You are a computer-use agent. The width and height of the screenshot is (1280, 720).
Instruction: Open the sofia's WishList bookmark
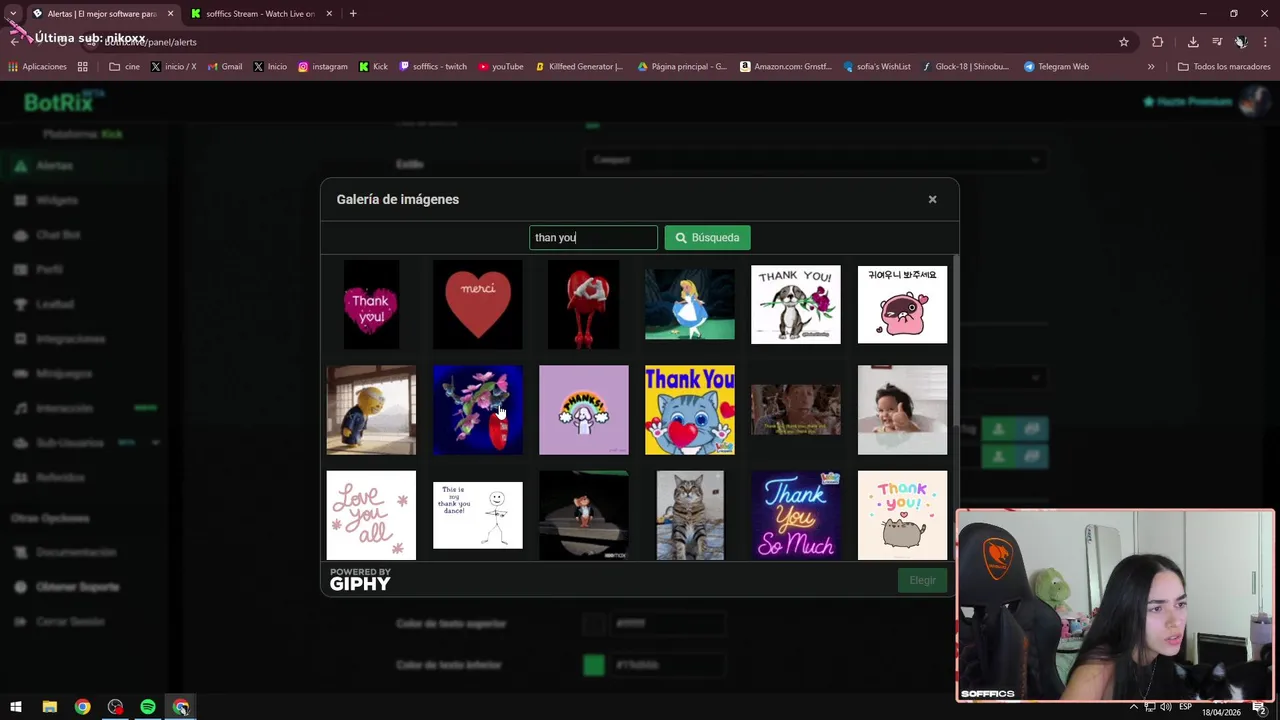877,67
